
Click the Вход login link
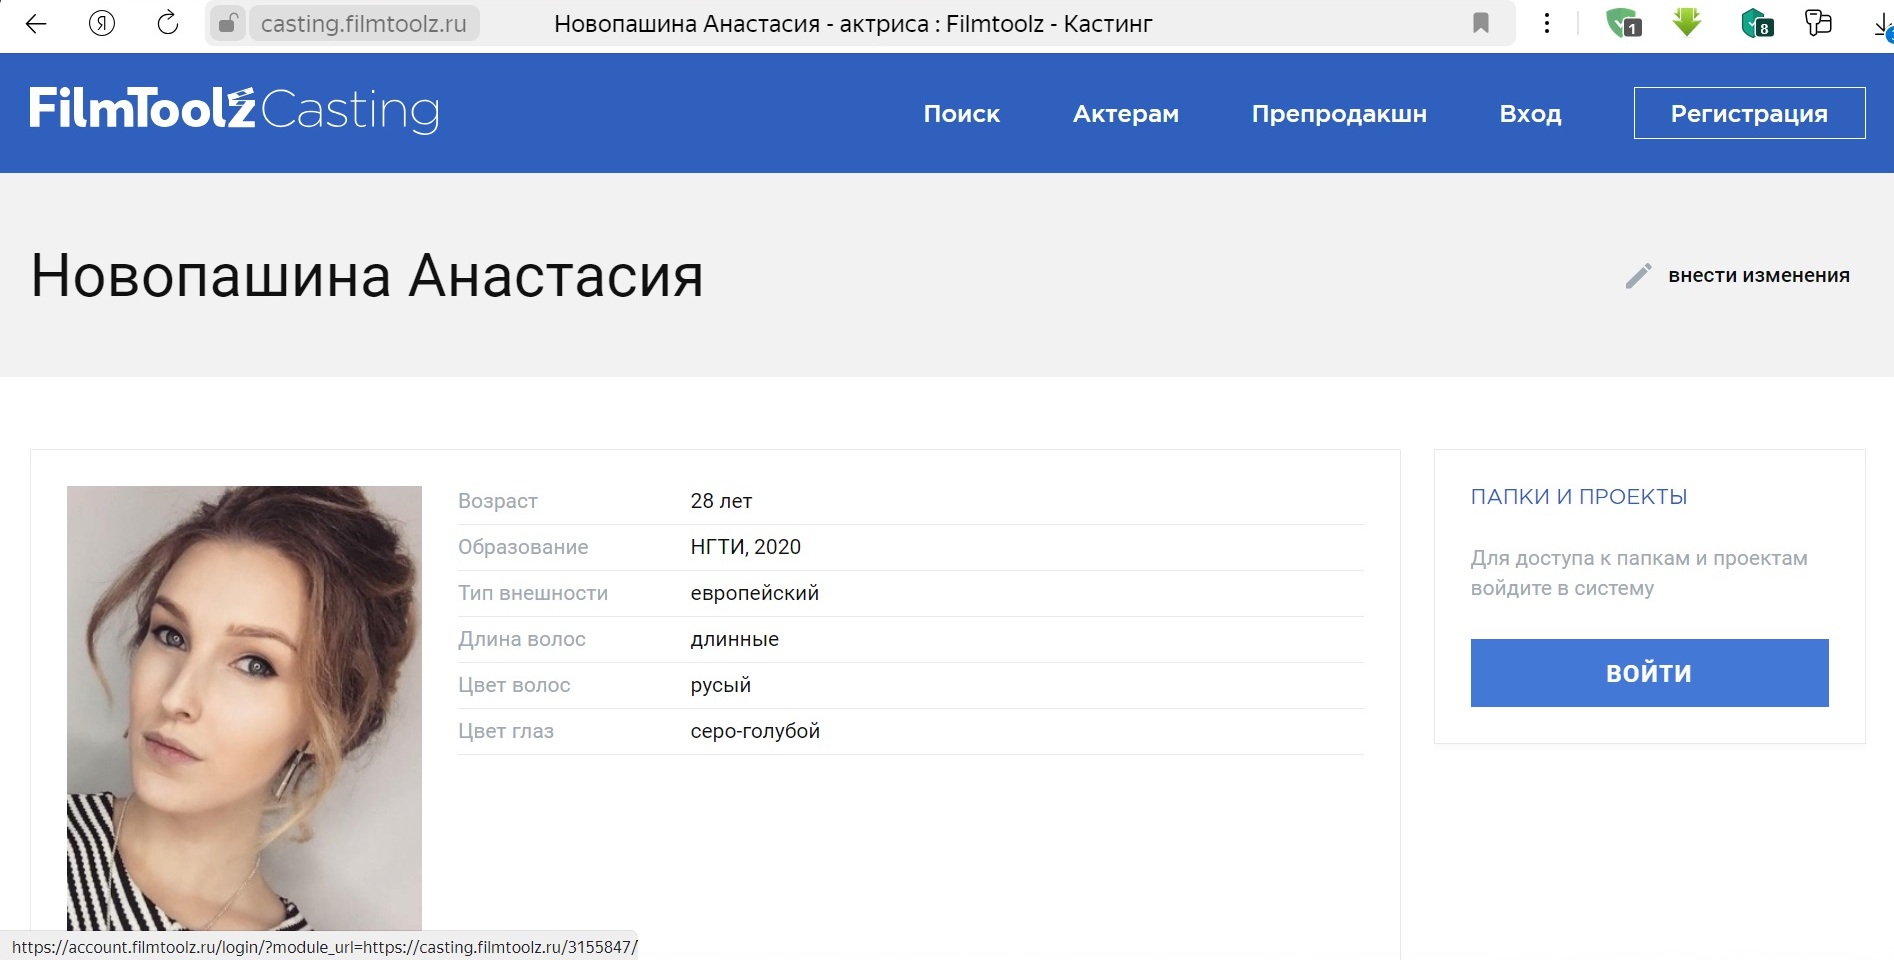[1530, 114]
